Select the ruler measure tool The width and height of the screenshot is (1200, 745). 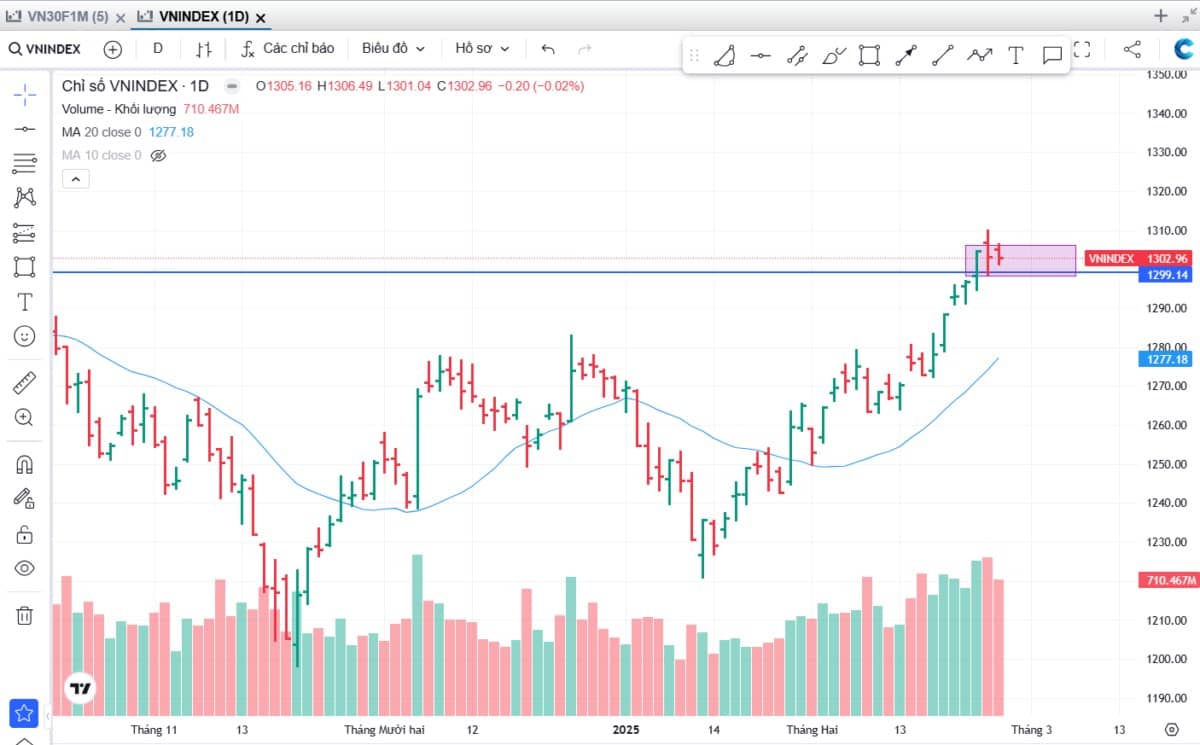(25, 383)
